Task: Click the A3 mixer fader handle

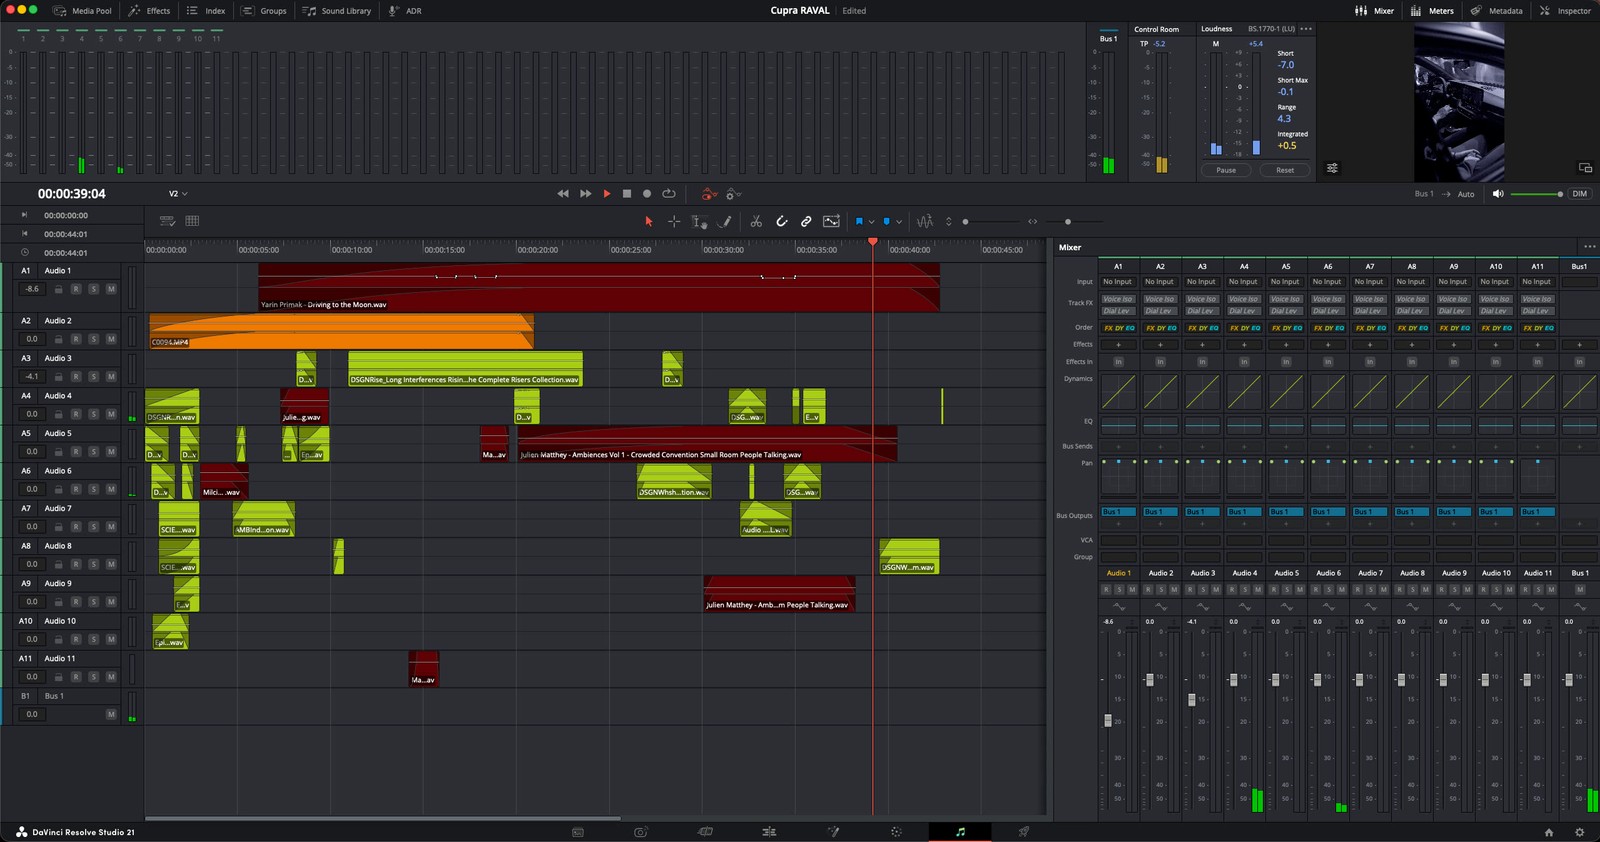Action: (1192, 699)
